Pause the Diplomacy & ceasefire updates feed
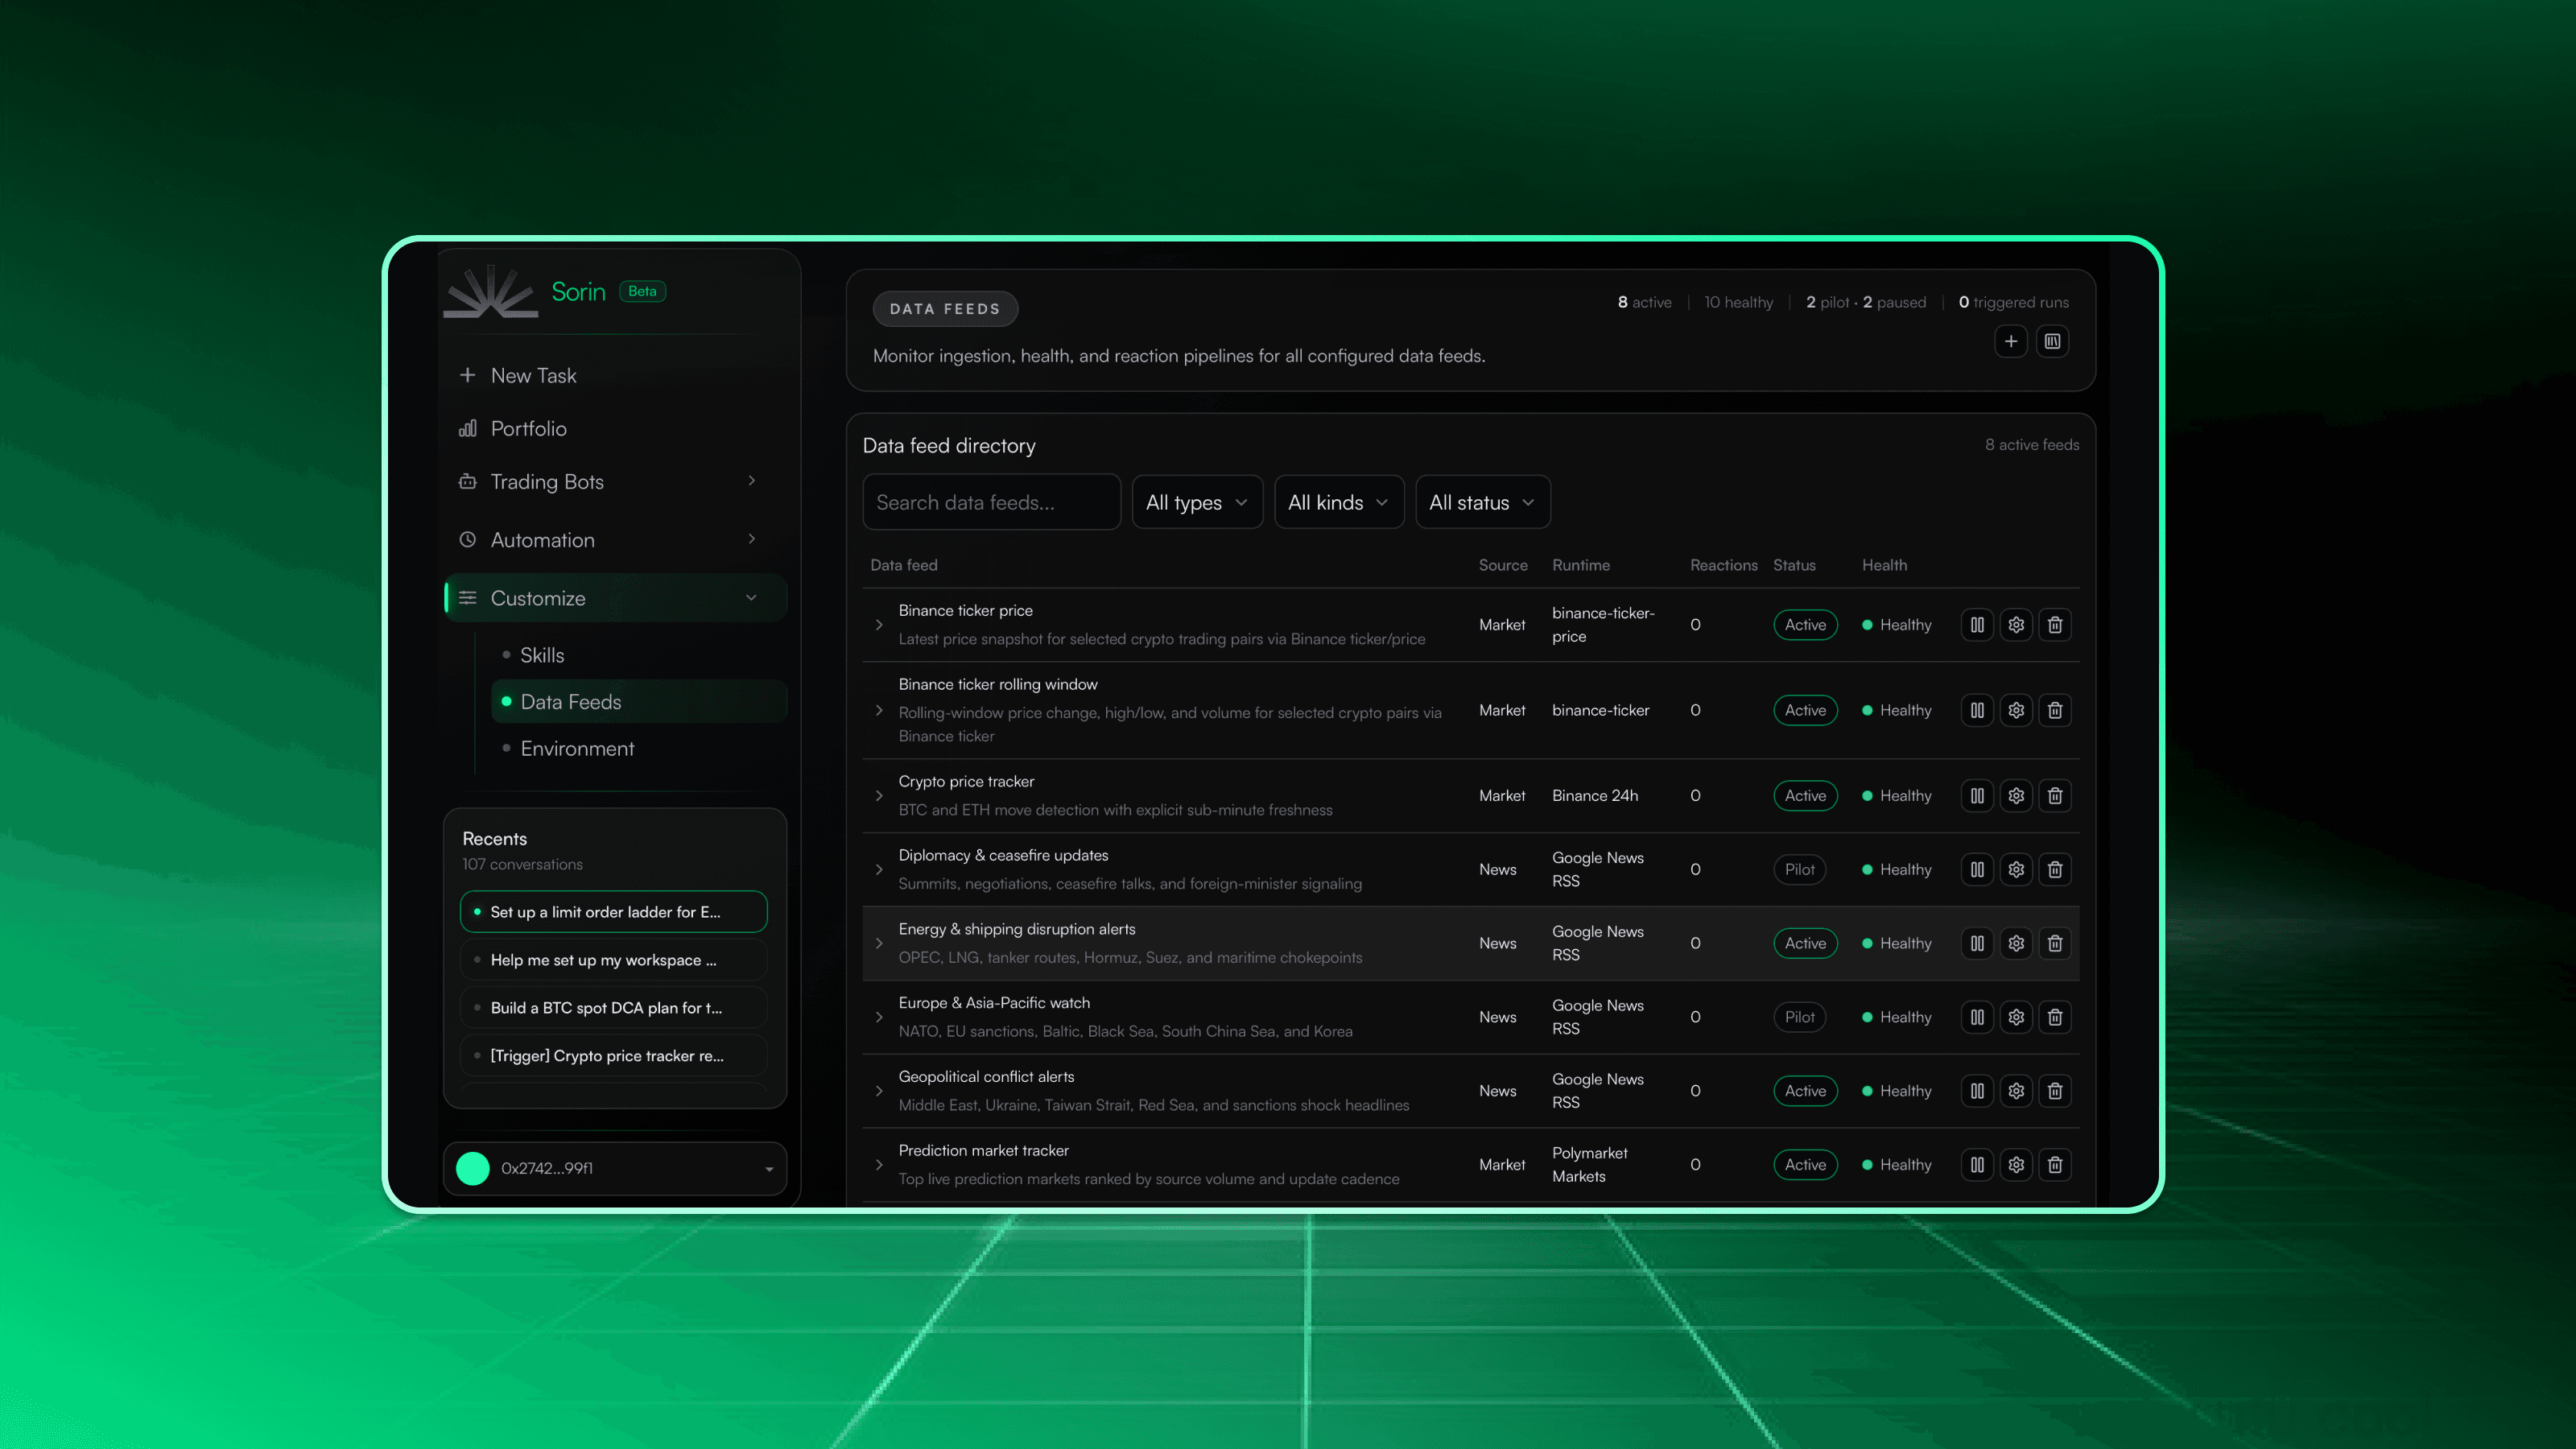The image size is (2576, 1449). [1977, 870]
